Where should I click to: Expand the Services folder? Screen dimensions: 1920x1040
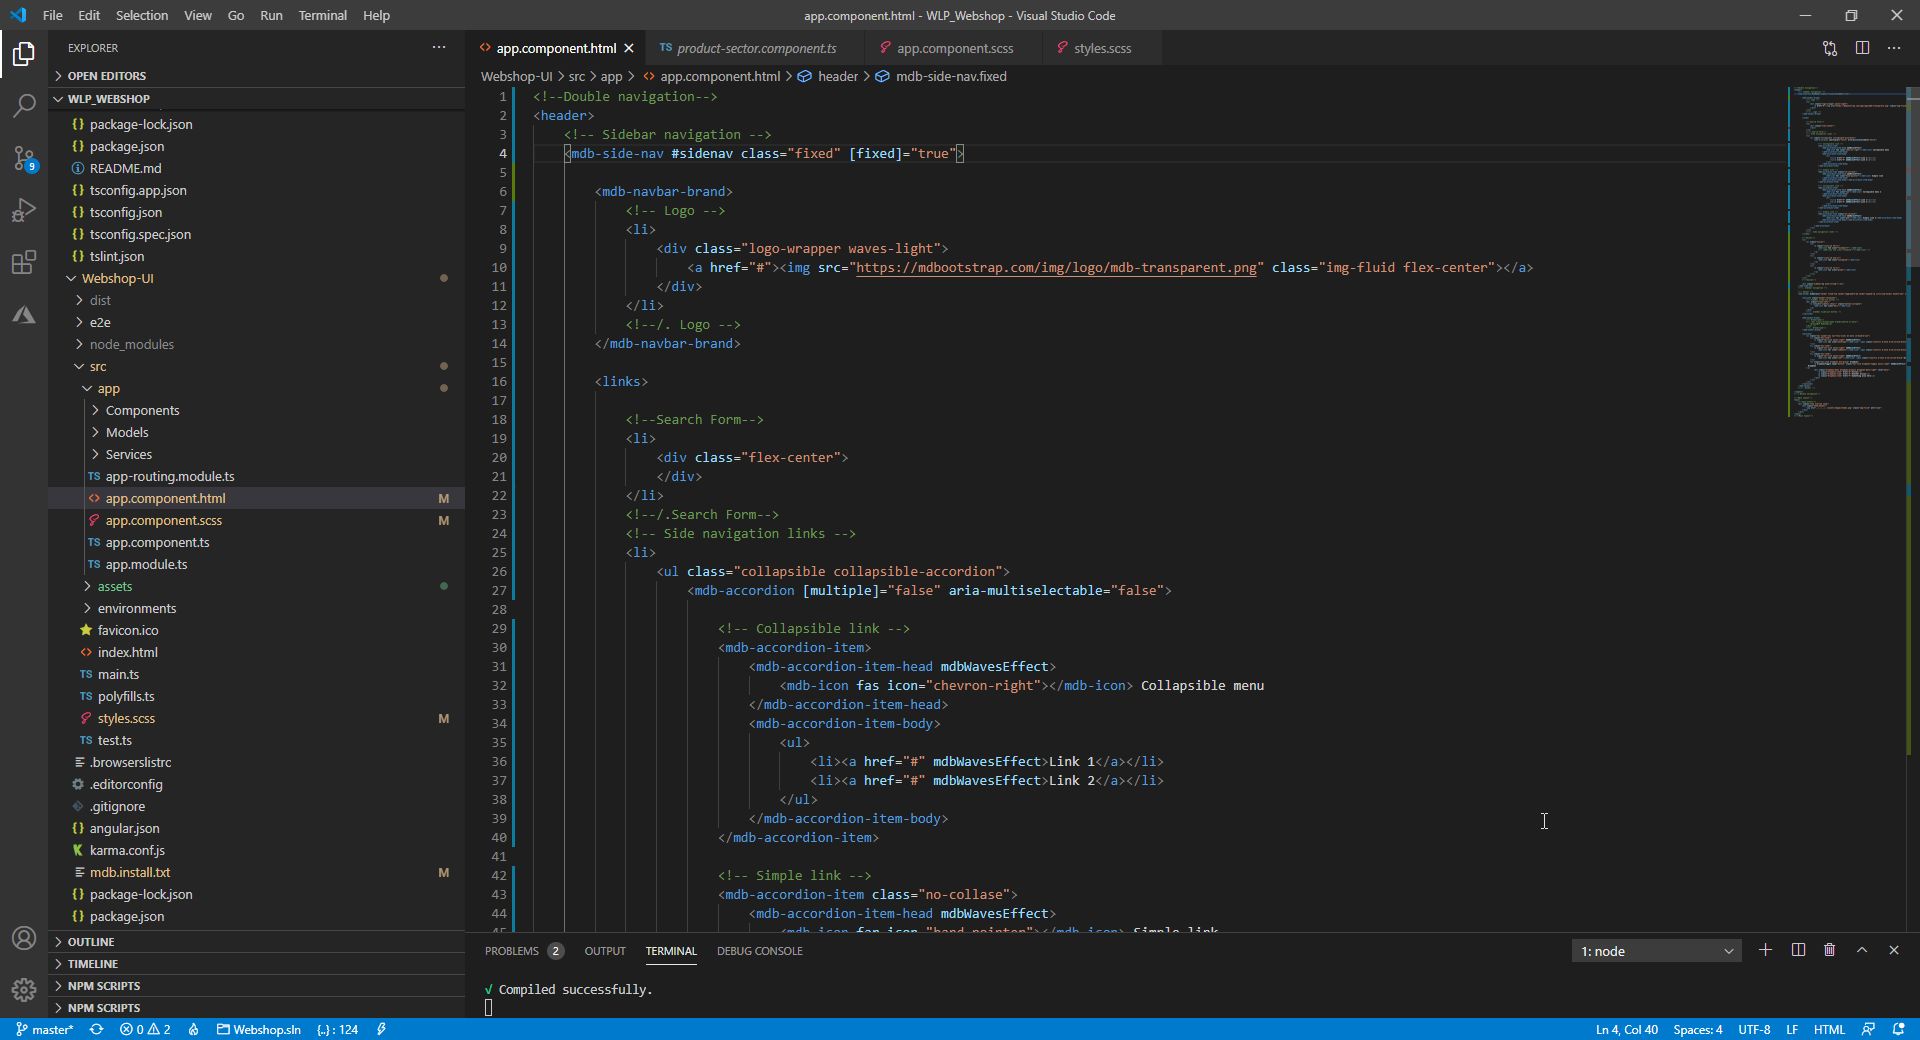(129, 454)
